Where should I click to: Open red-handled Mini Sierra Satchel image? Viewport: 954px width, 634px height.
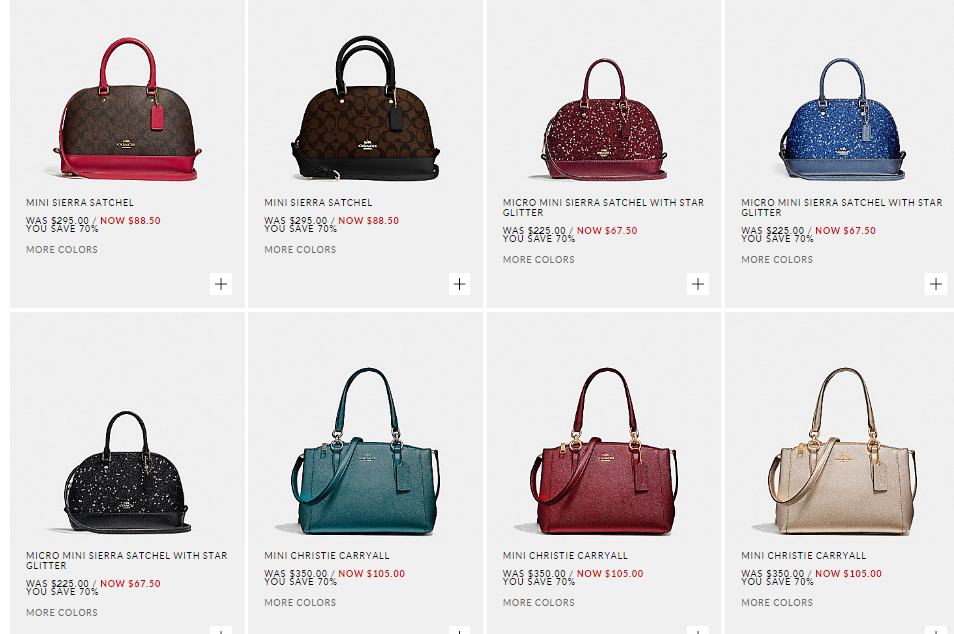[128, 110]
